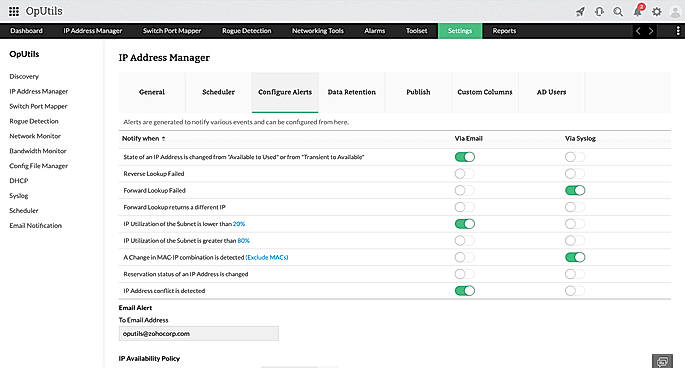The height and width of the screenshot is (368, 685).
Task: Switch to the General tab
Action: 152,92
